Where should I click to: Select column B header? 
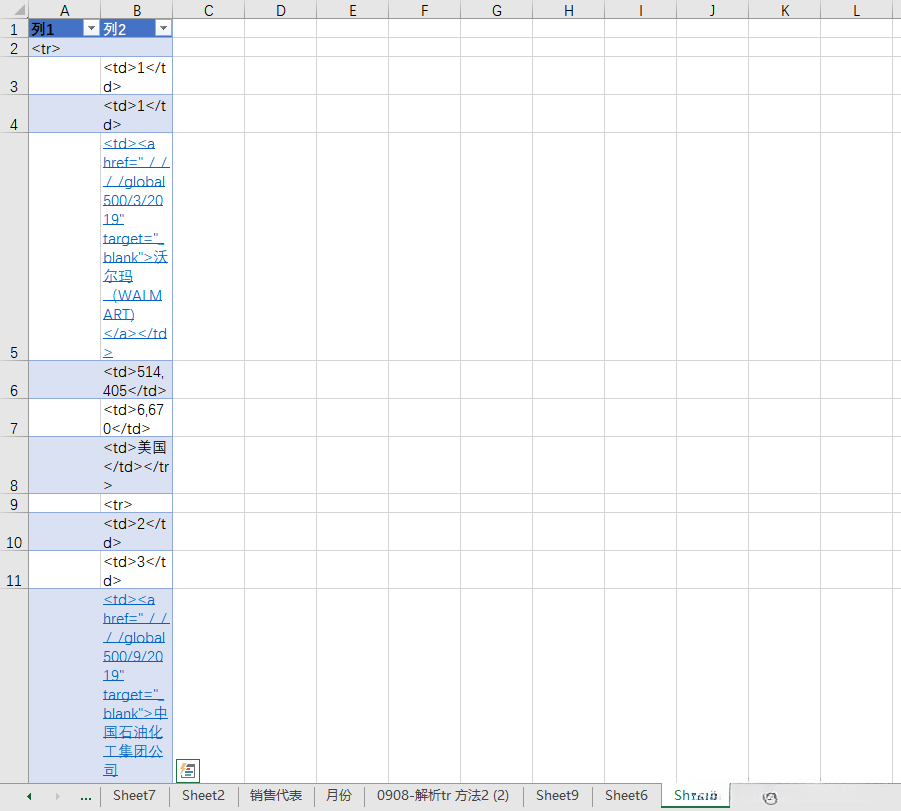click(x=137, y=10)
